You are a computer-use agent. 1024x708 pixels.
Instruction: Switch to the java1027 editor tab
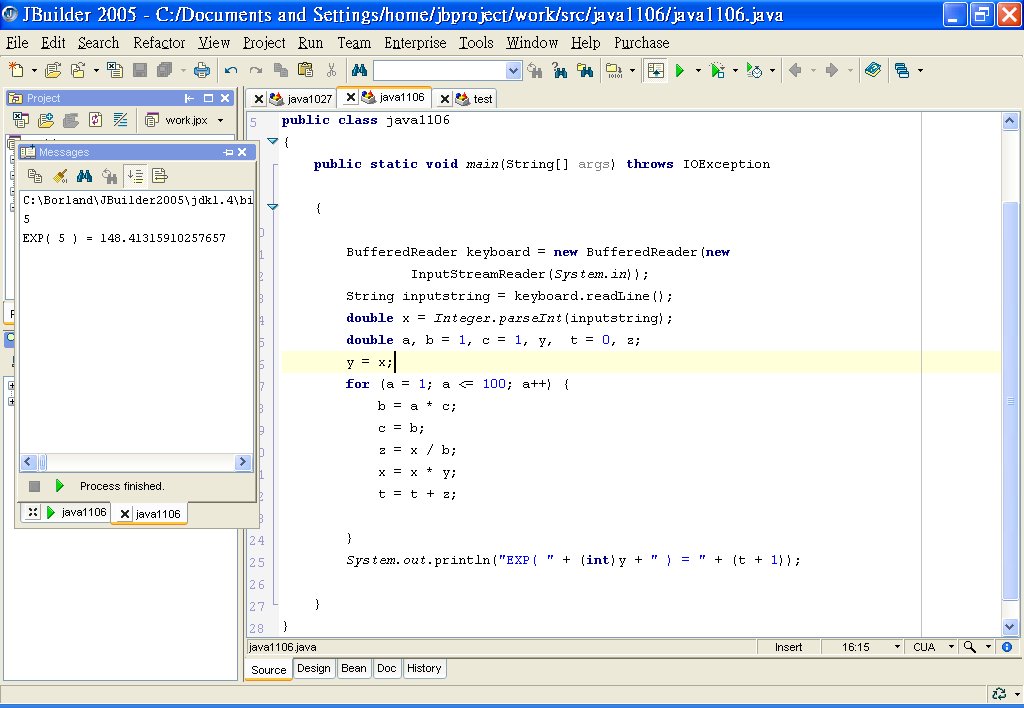[x=310, y=99]
